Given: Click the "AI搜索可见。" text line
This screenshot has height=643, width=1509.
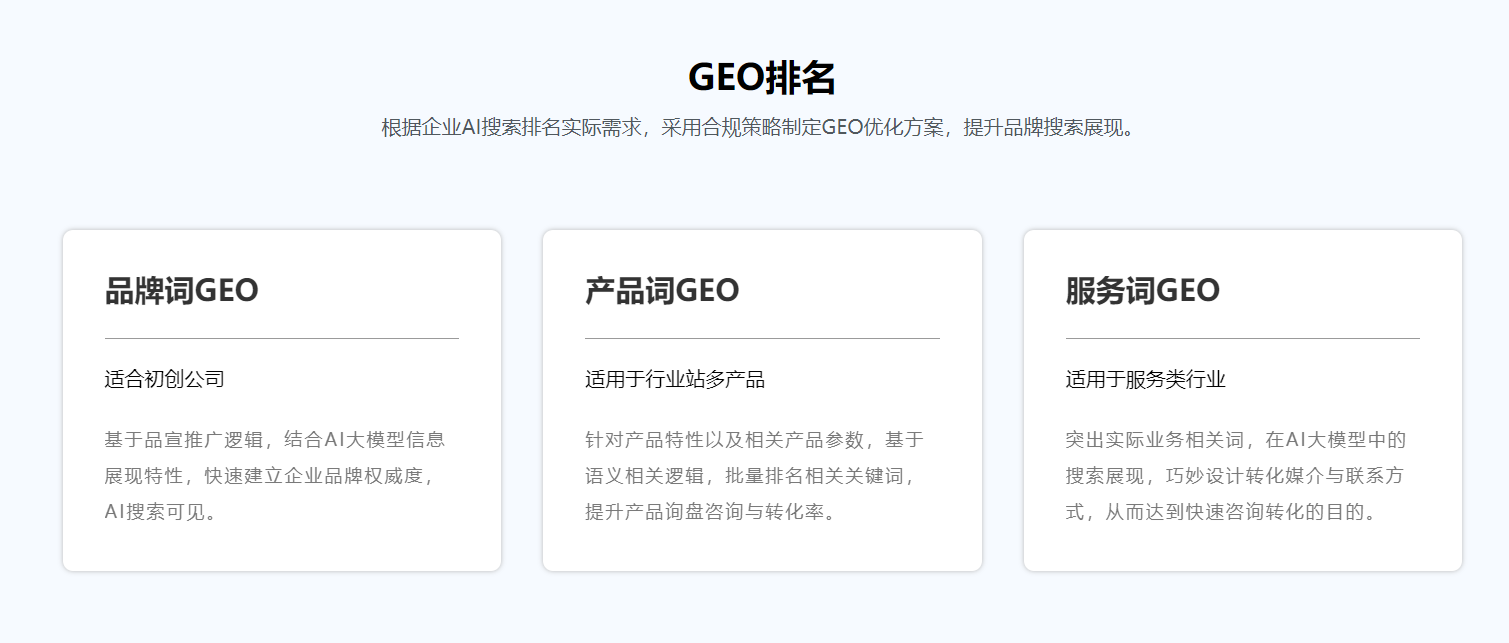Looking at the screenshot, I should tap(161, 512).
